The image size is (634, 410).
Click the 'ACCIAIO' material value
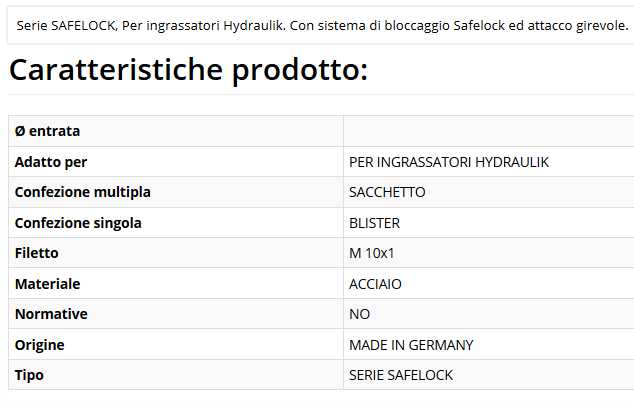pyautogui.click(x=375, y=284)
